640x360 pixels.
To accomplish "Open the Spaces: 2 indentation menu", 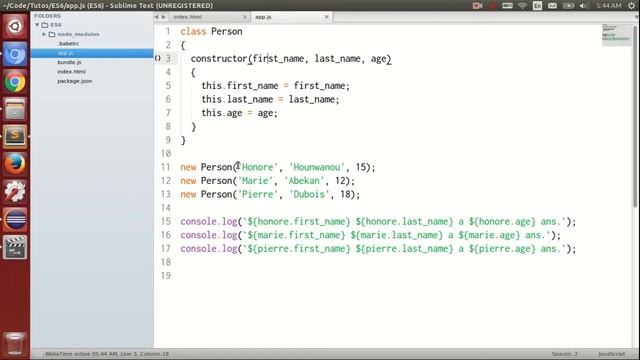I will (x=564, y=354).
